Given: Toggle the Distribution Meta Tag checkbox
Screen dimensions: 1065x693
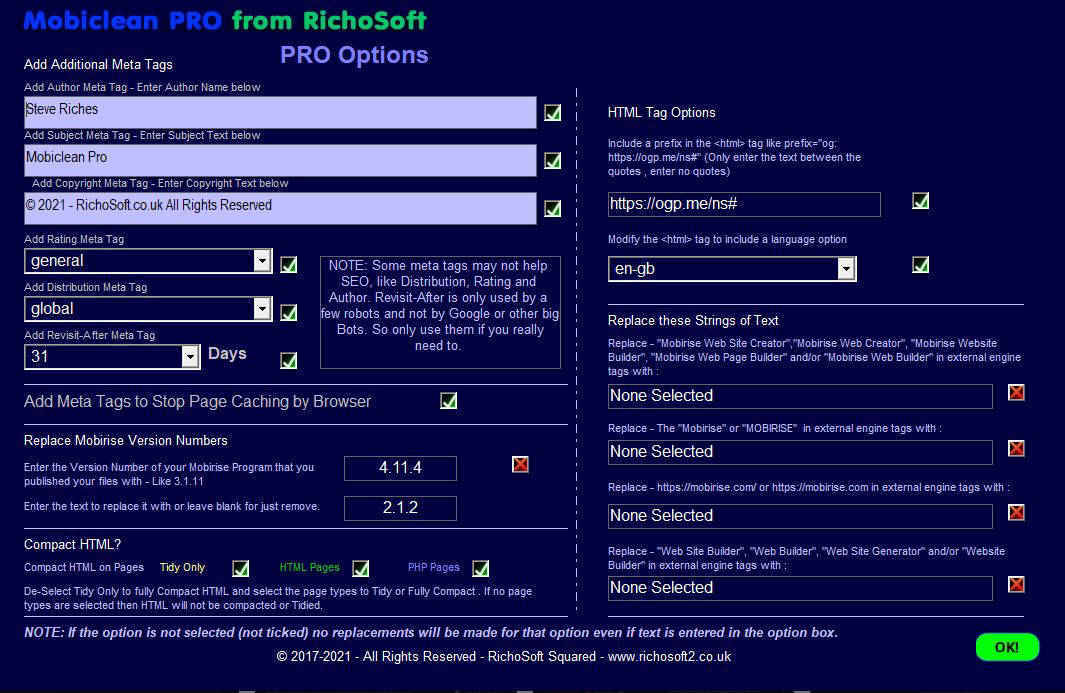Looking at the screenshot, I should (x=289, y=313).
